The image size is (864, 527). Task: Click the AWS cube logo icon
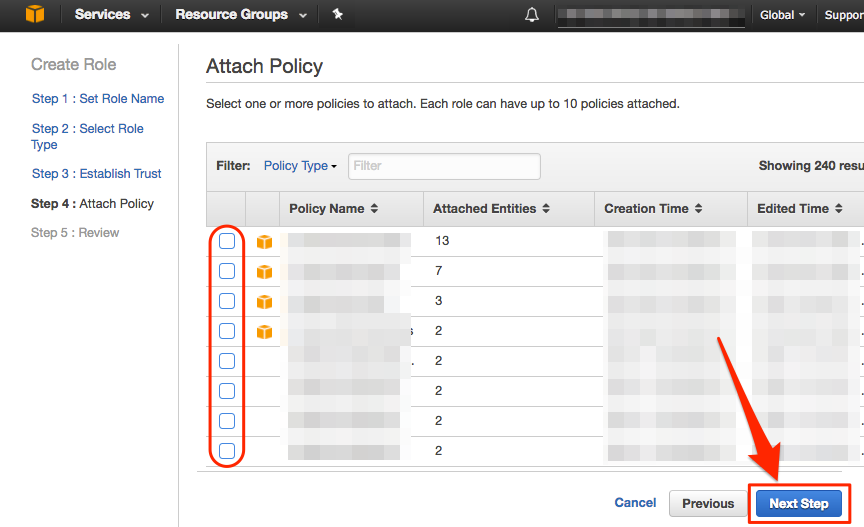(35, 15)
